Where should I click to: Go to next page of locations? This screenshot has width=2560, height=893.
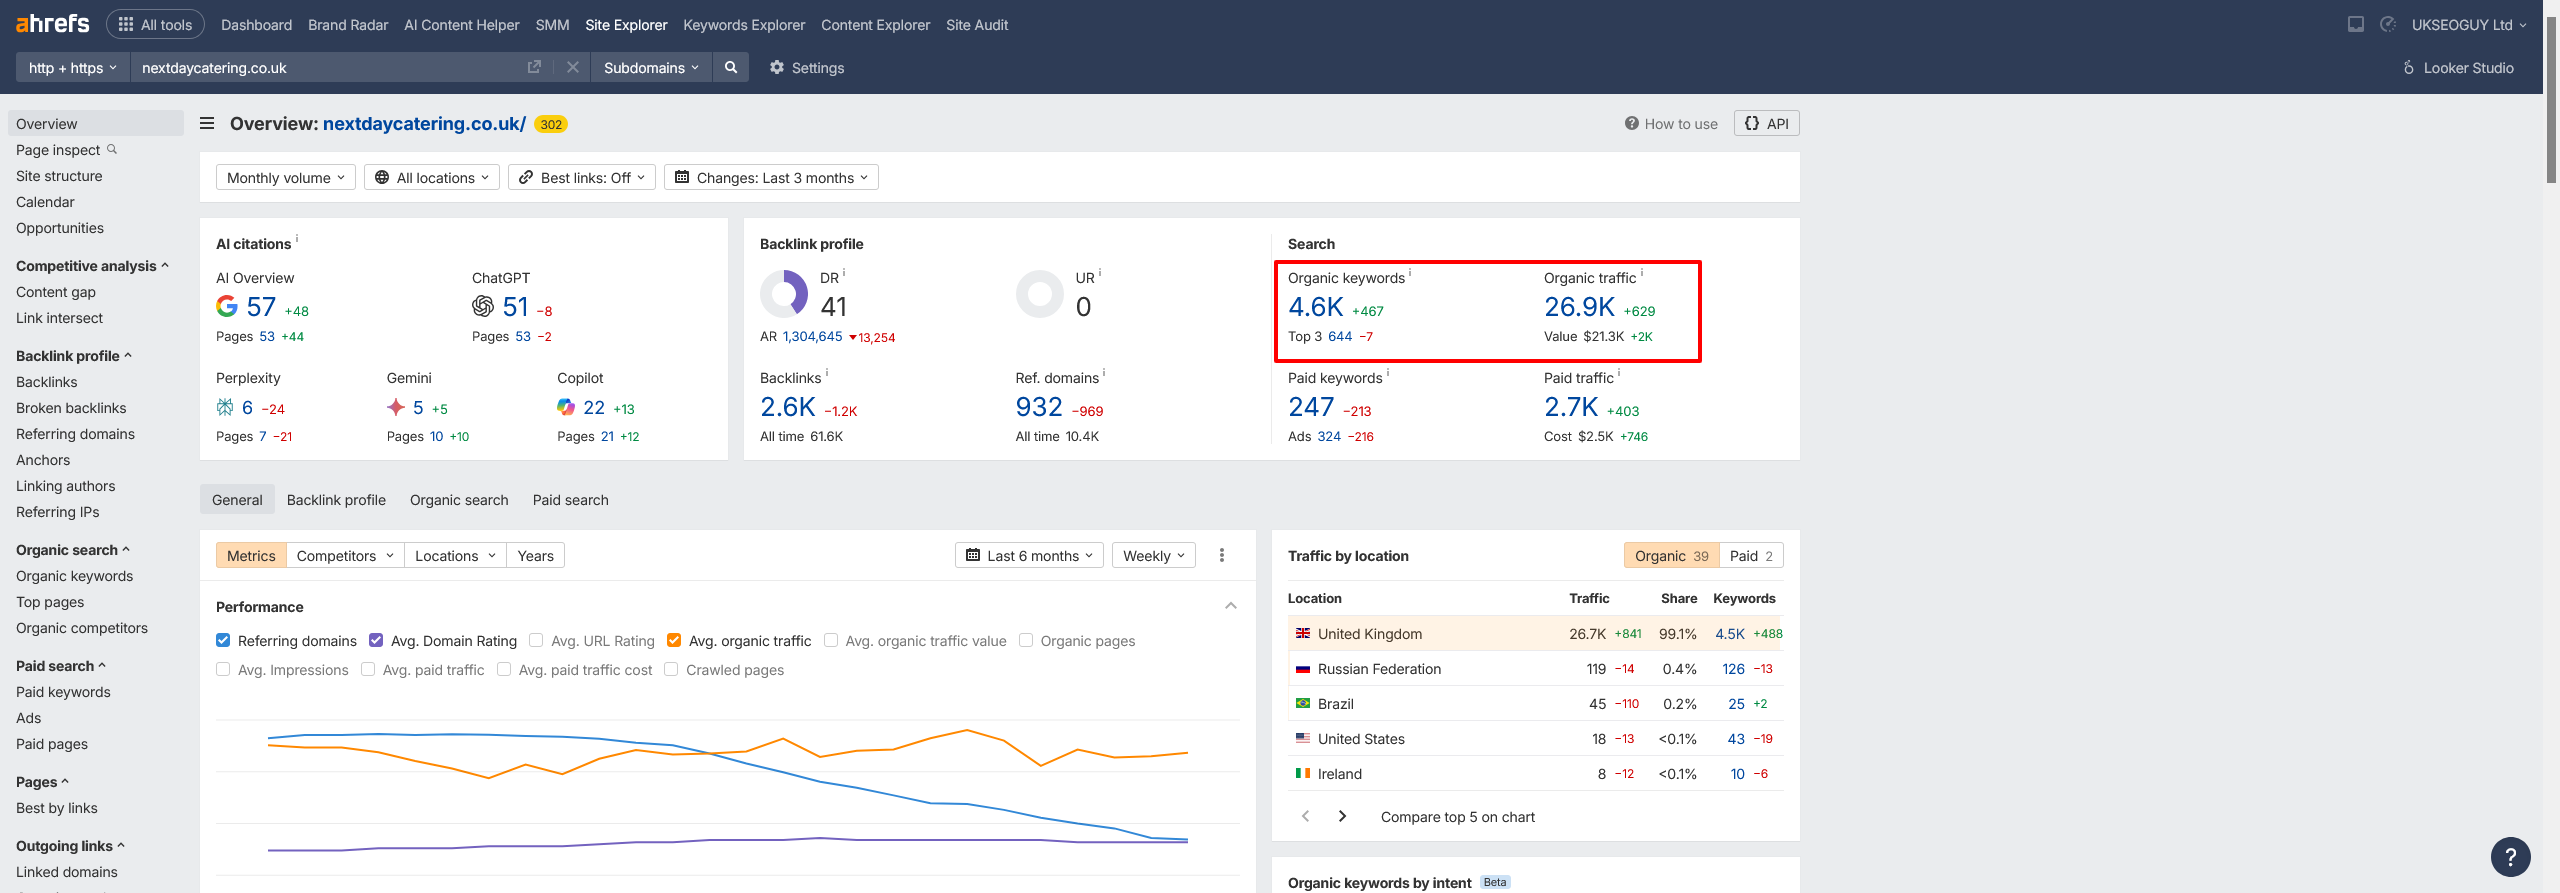(x=1342, y=816)
